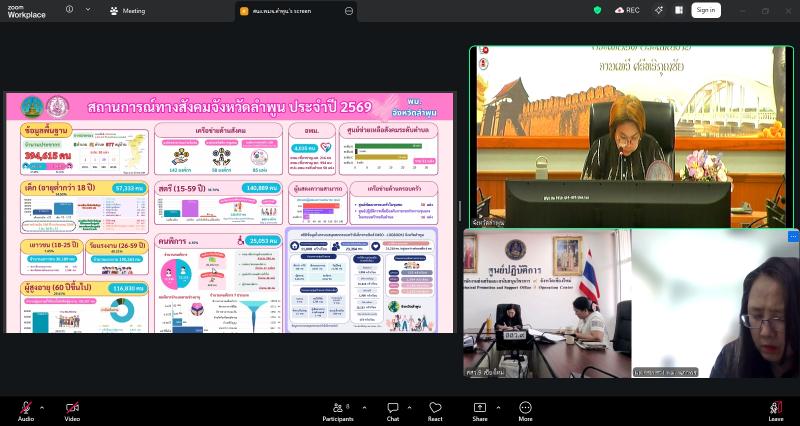
Task: Click the "57,333 คน" children count badge
Action: click(x=131, y=188)
